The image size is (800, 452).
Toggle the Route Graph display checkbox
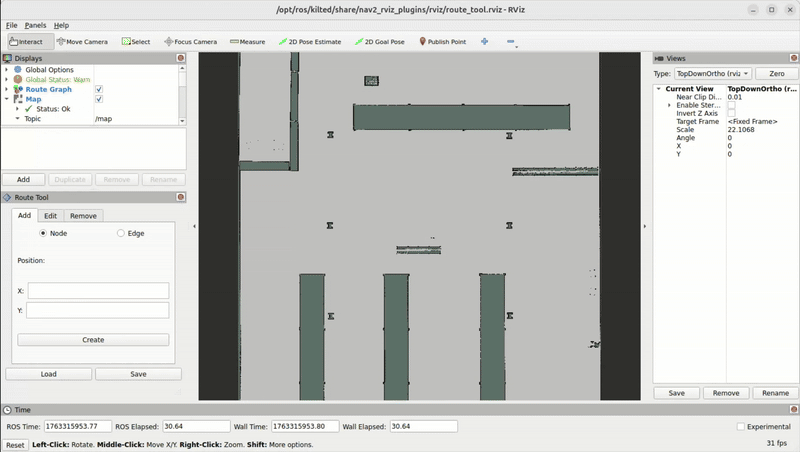pos(99,89)
